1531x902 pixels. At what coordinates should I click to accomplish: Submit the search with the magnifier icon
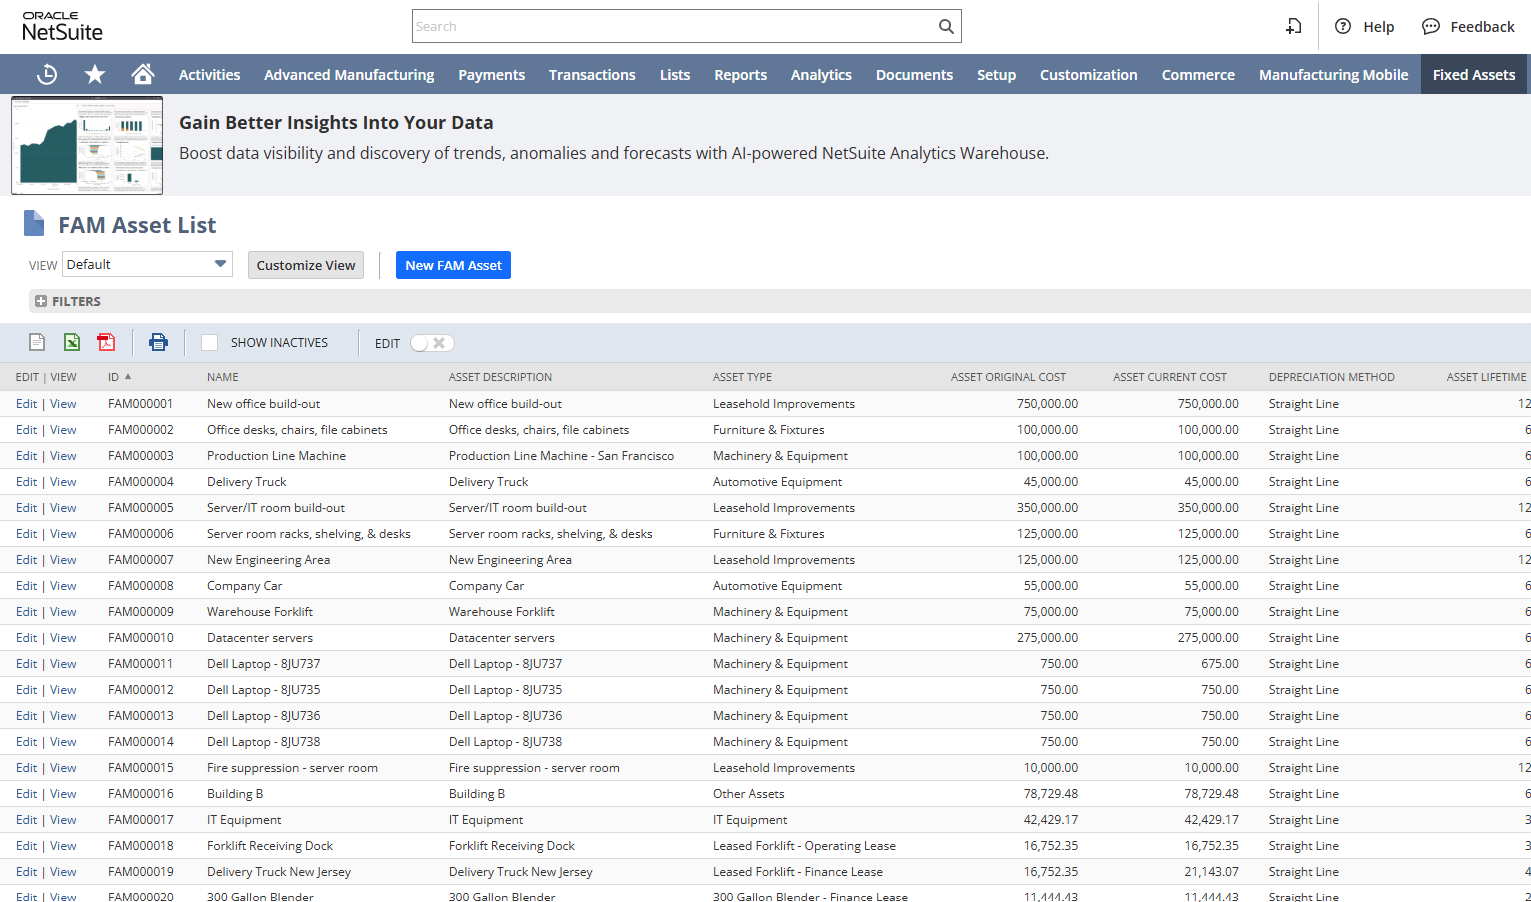pyautogui.click(x=945, y=26)
